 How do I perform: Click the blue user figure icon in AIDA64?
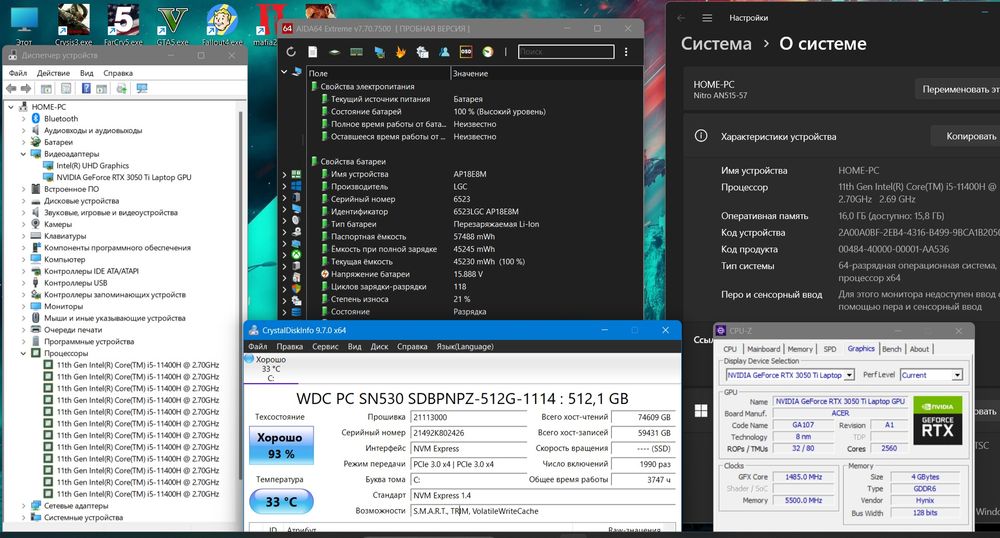(x=445, y=52)
